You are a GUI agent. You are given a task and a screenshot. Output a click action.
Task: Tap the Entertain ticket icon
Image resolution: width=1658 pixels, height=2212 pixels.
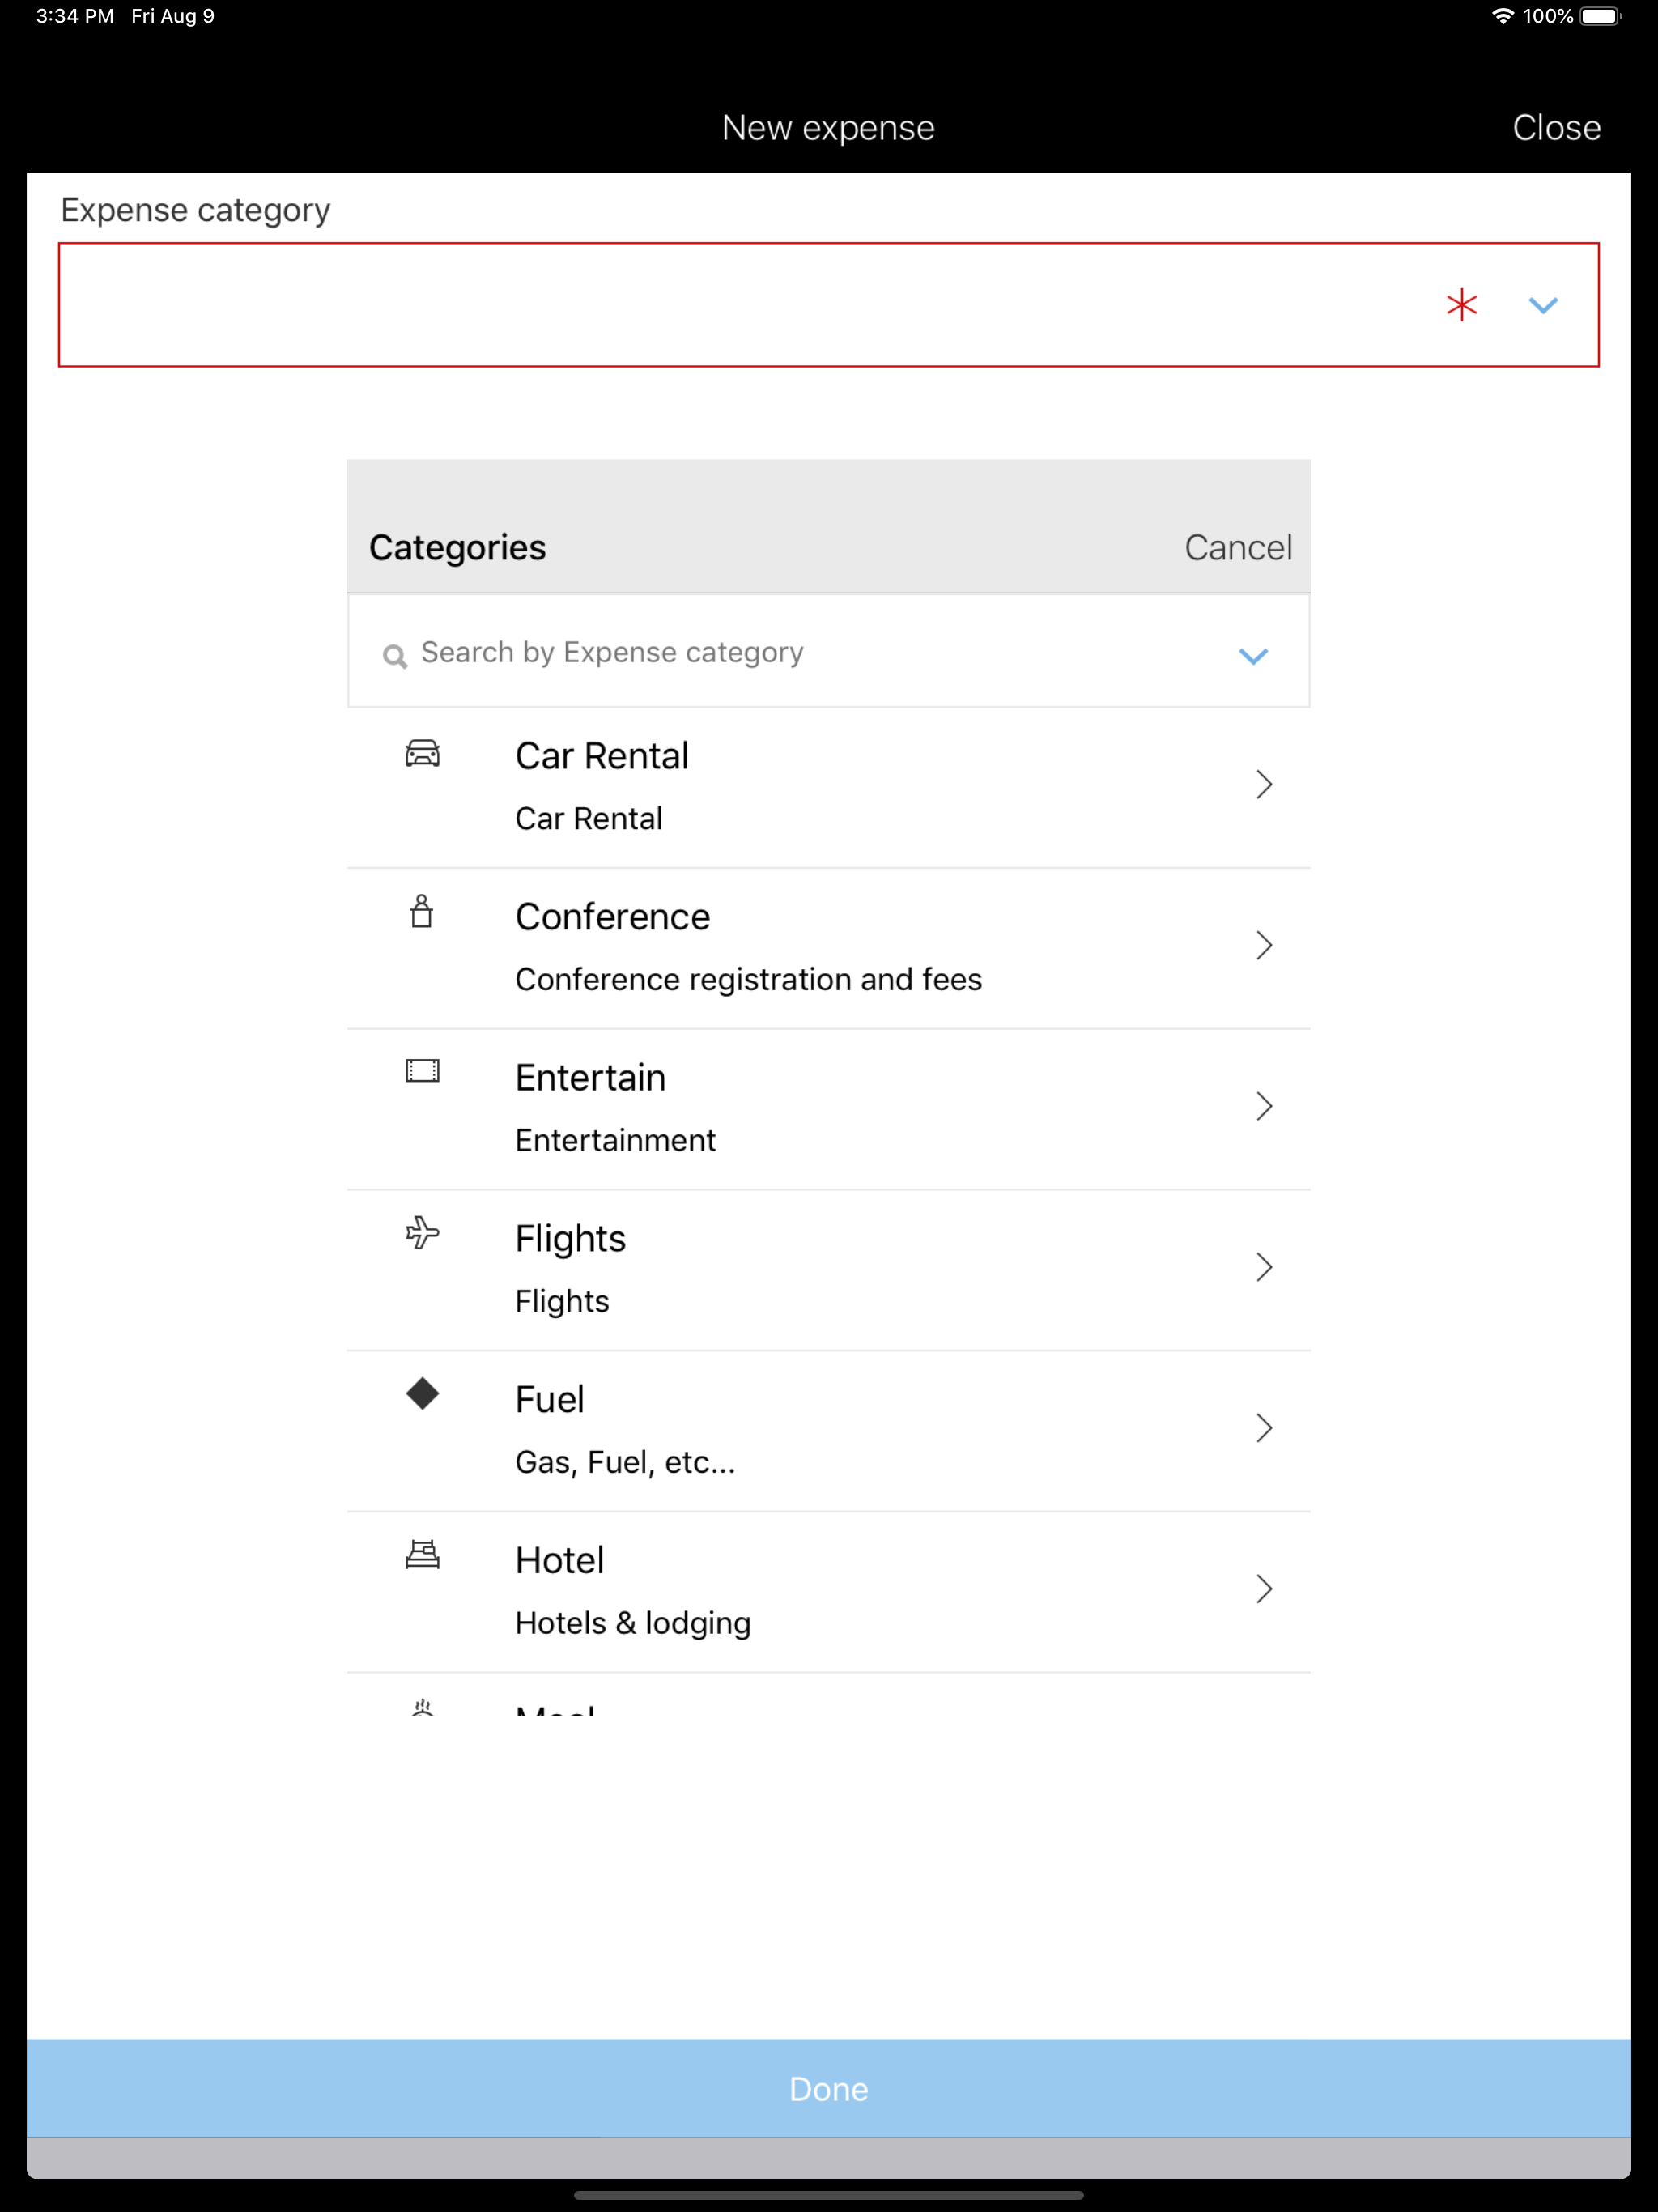coord(422,1071)
